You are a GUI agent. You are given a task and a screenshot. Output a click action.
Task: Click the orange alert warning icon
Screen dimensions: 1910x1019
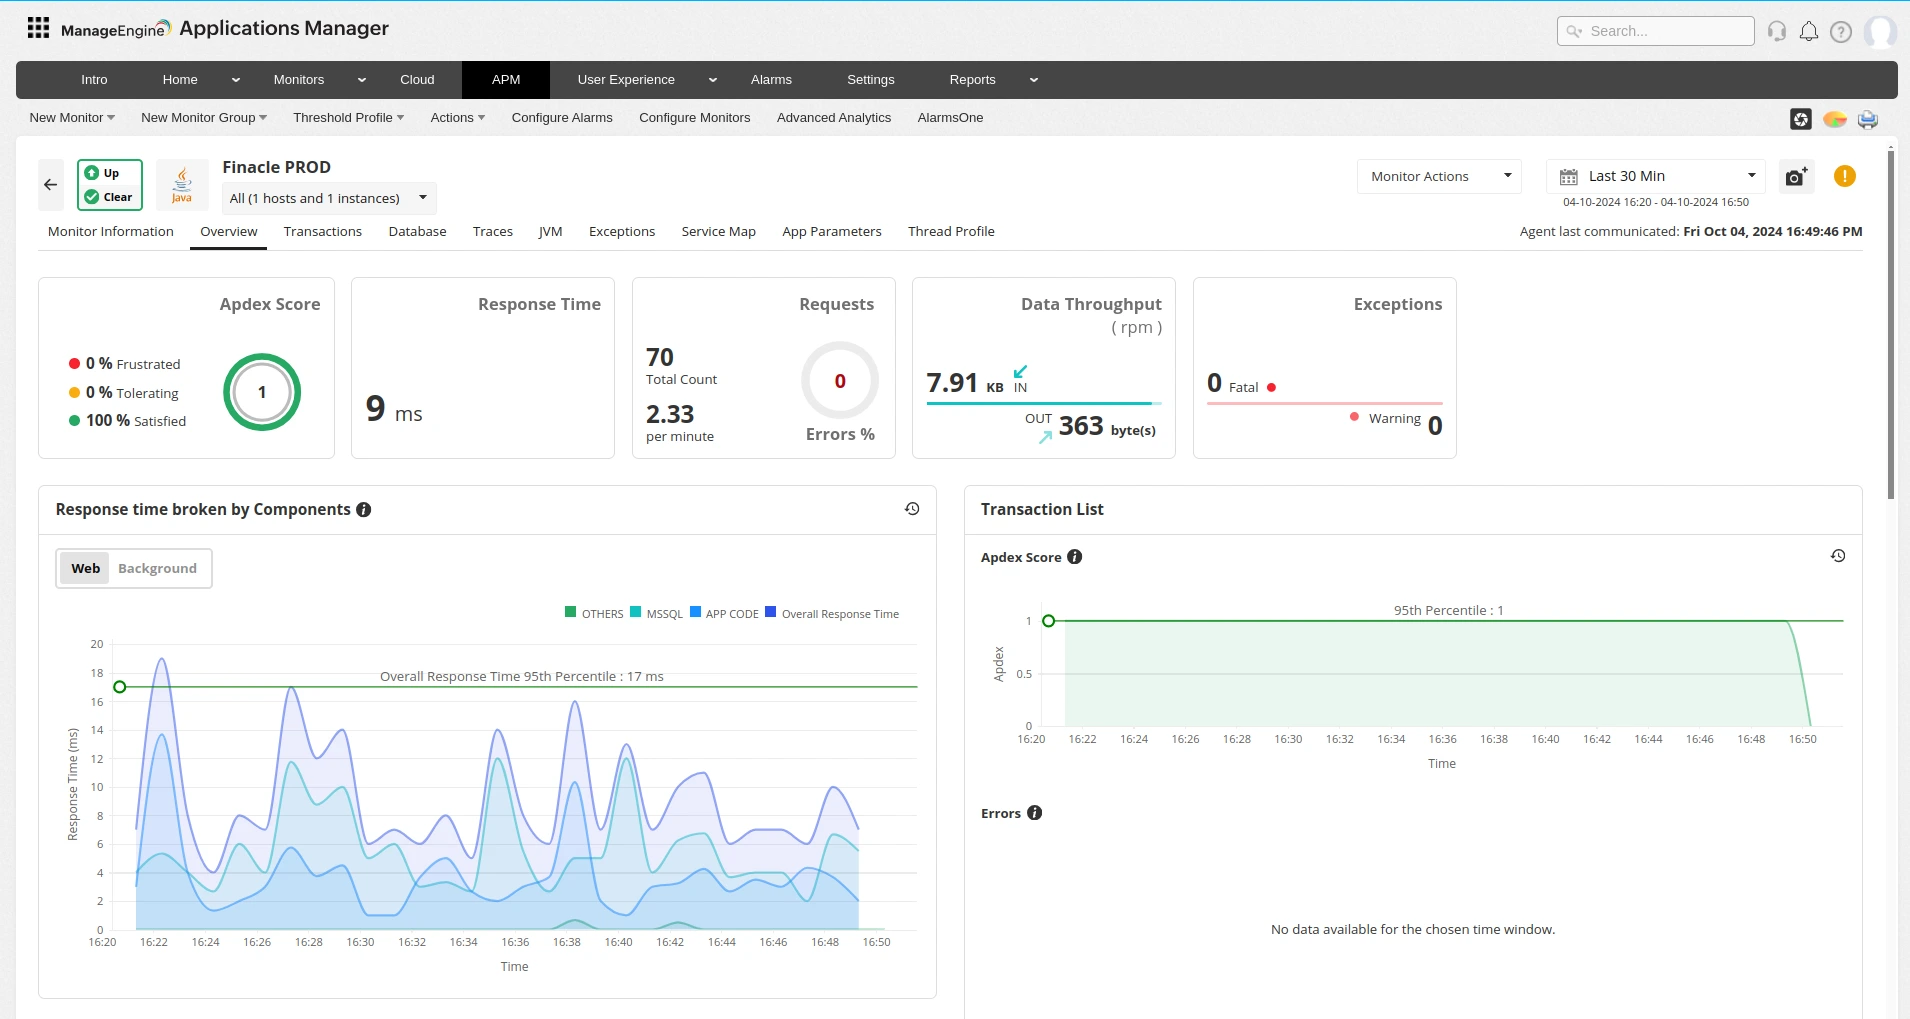point(1844,176)
